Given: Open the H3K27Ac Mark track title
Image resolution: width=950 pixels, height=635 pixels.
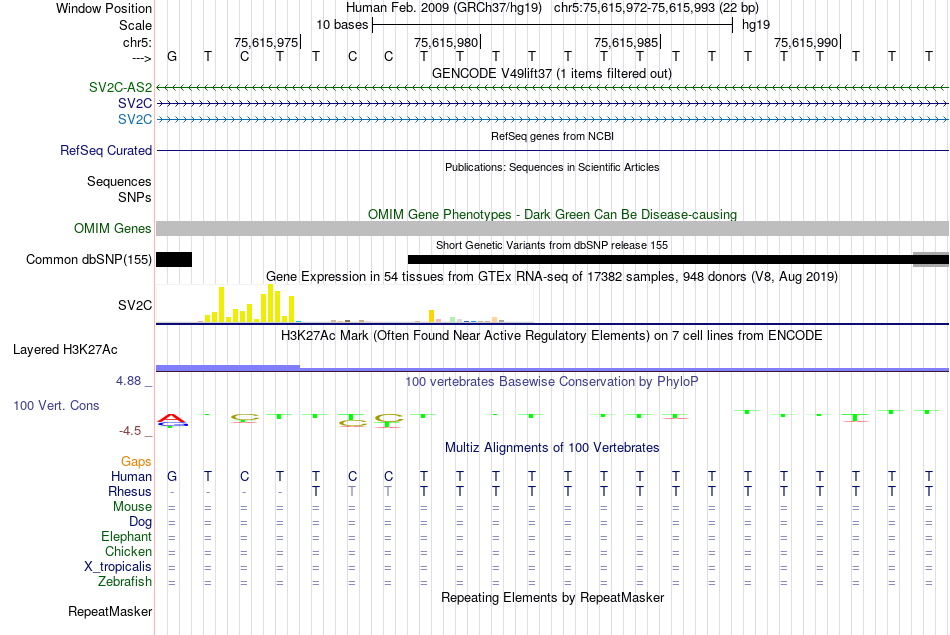Looking at the screenshot, I should coord(552,336).
